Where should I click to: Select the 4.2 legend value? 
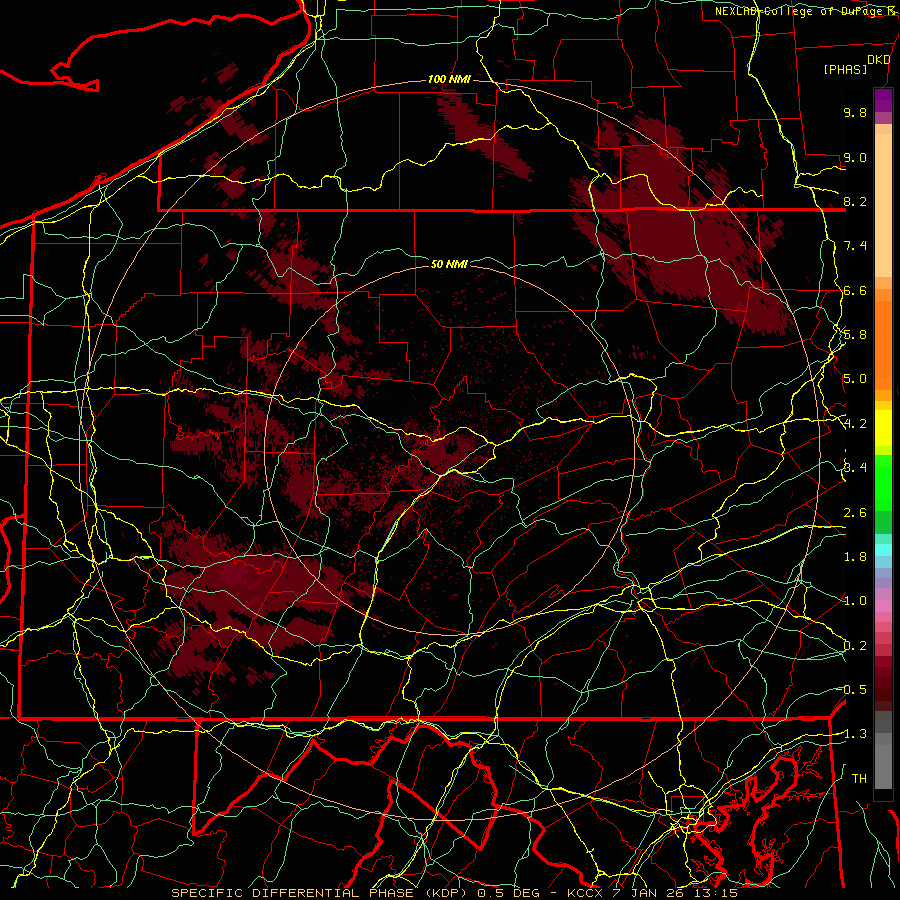click(x=855, y=424)
